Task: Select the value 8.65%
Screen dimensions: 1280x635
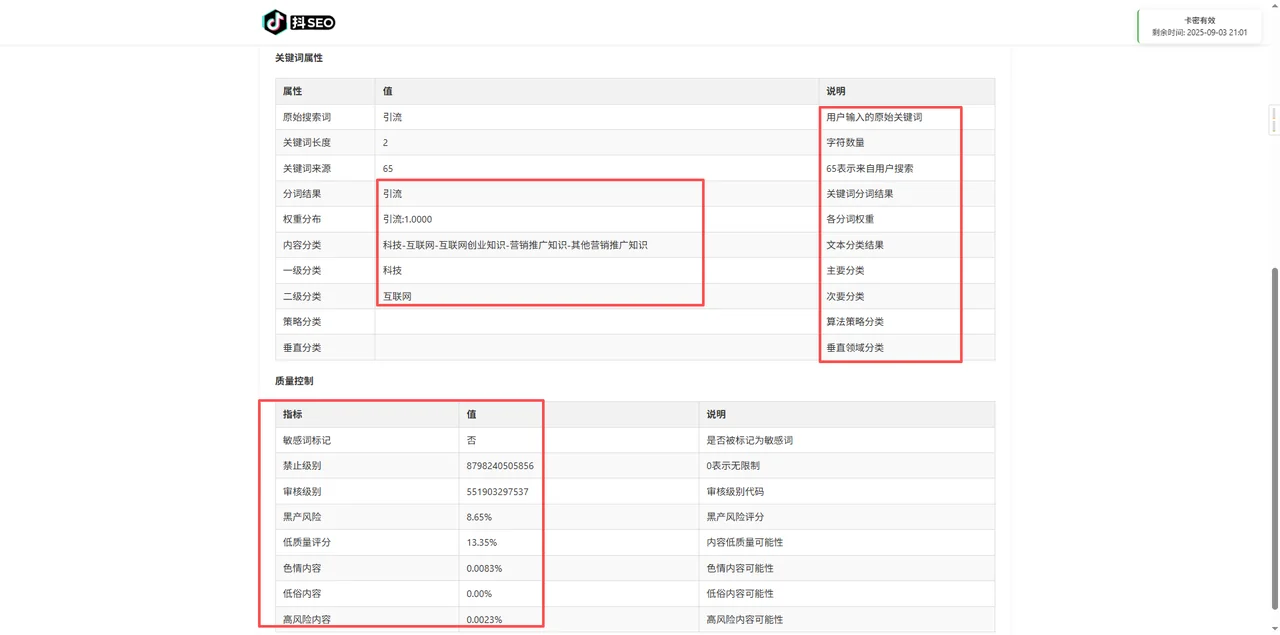Action: click(479, 517)
